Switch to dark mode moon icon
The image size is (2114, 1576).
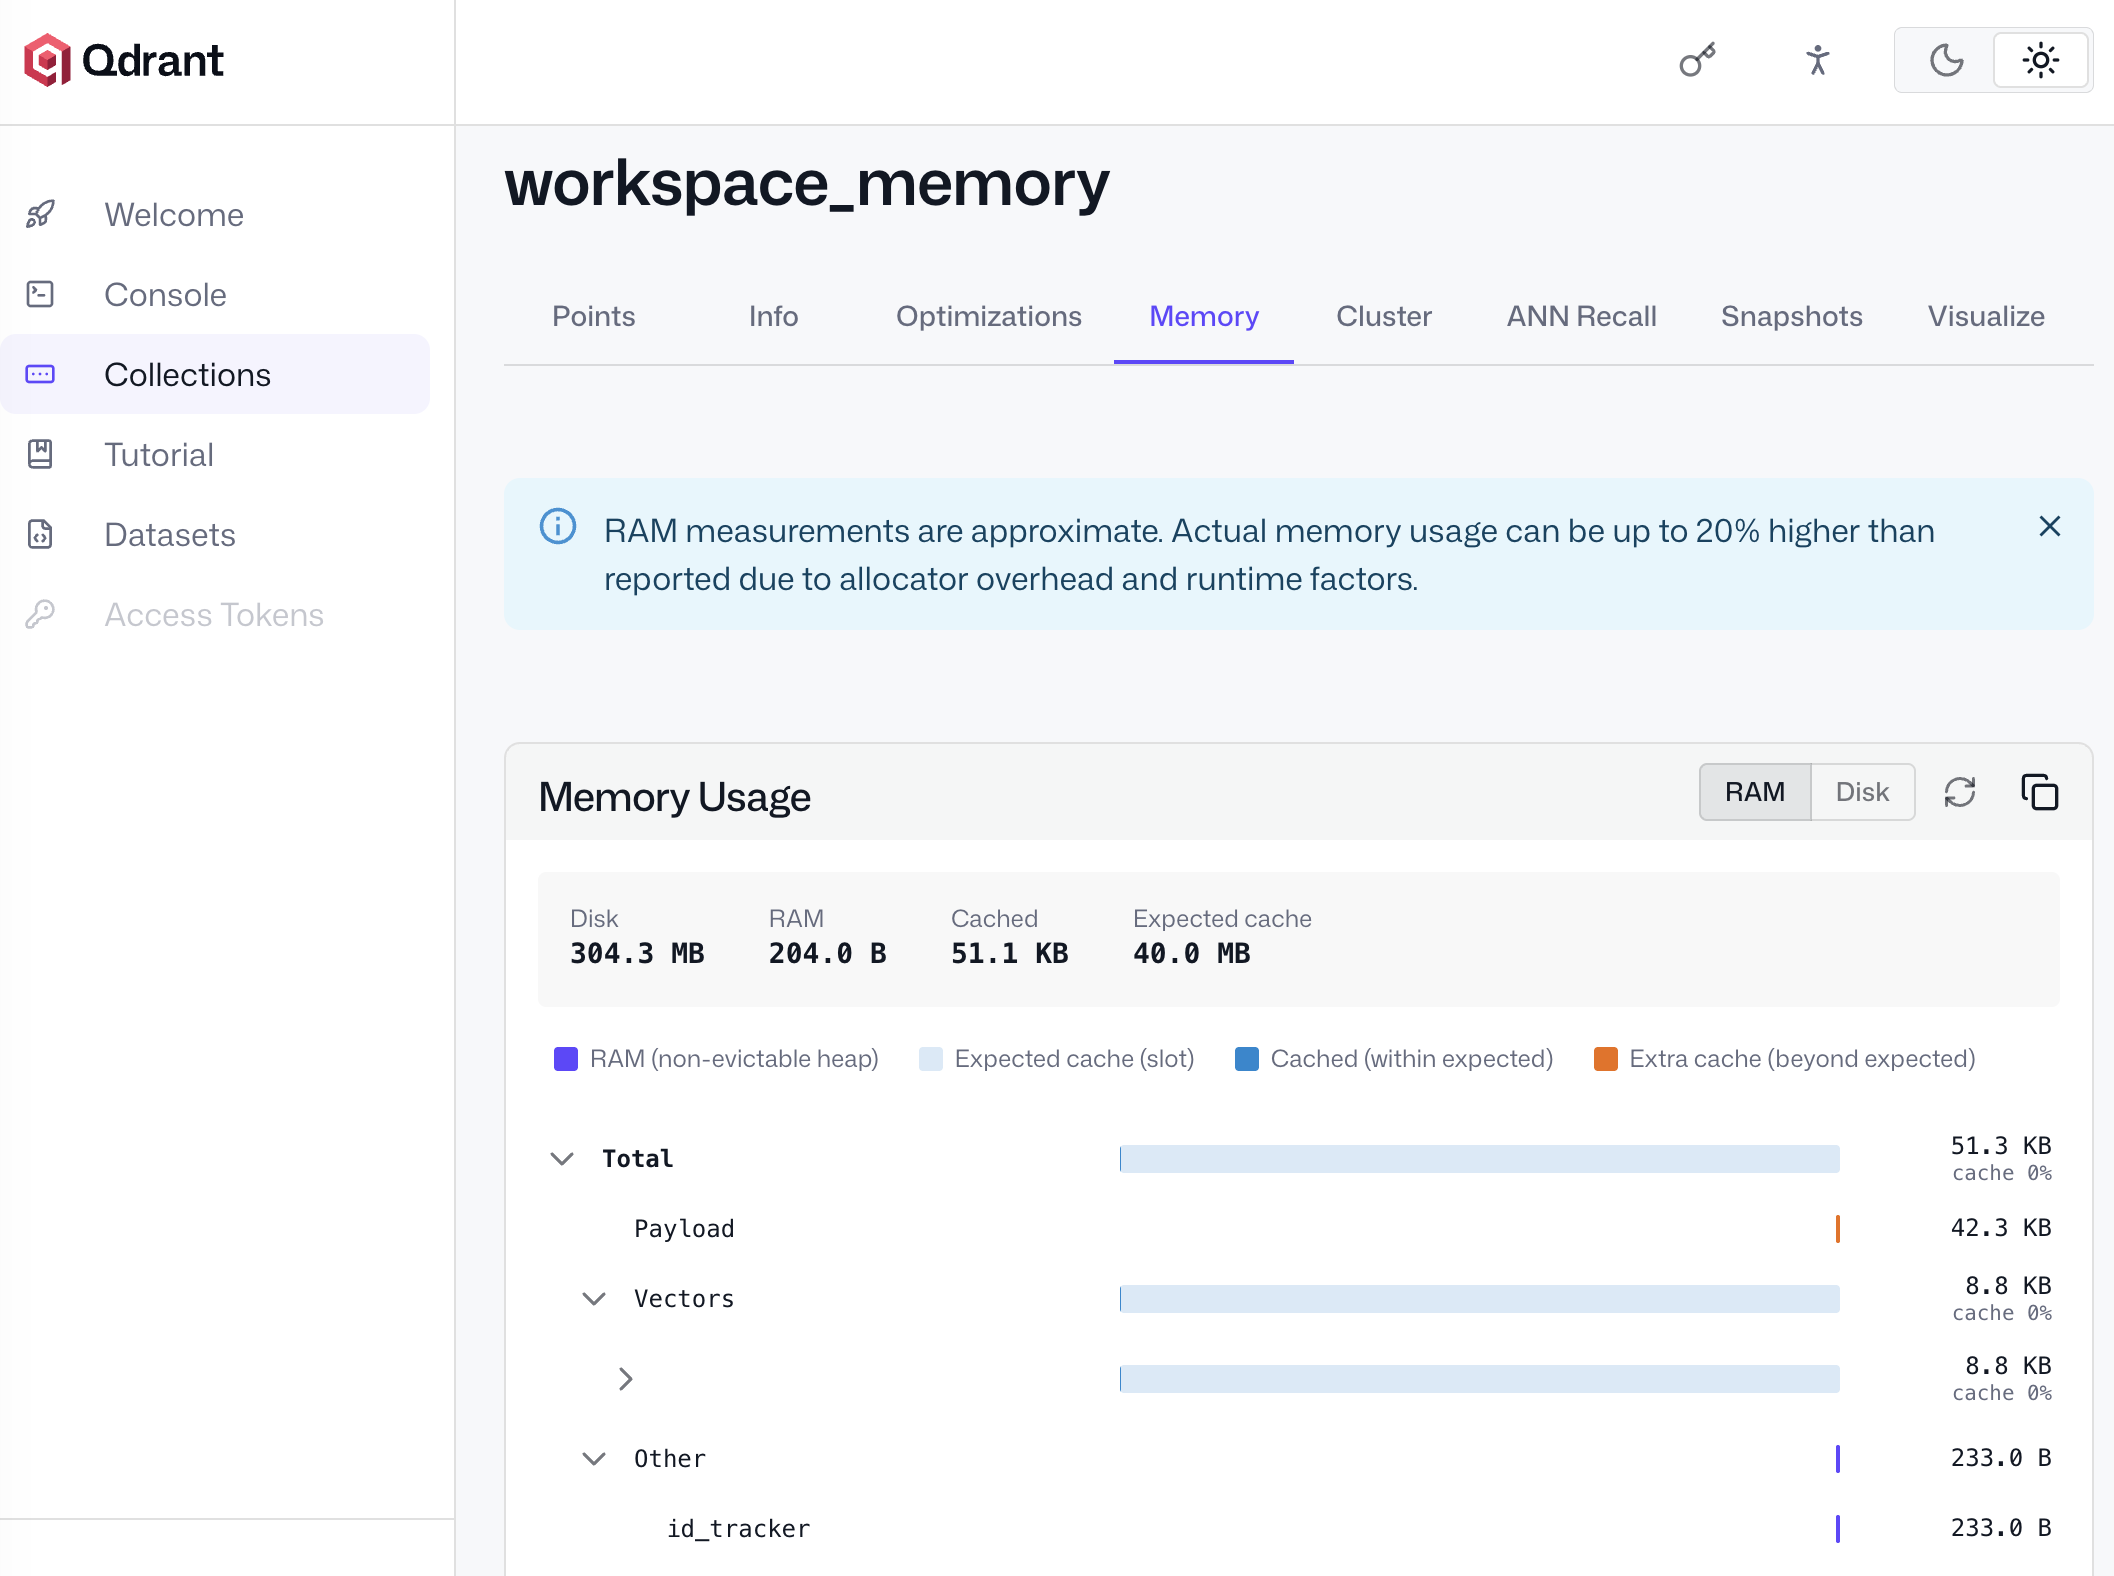1946,60
